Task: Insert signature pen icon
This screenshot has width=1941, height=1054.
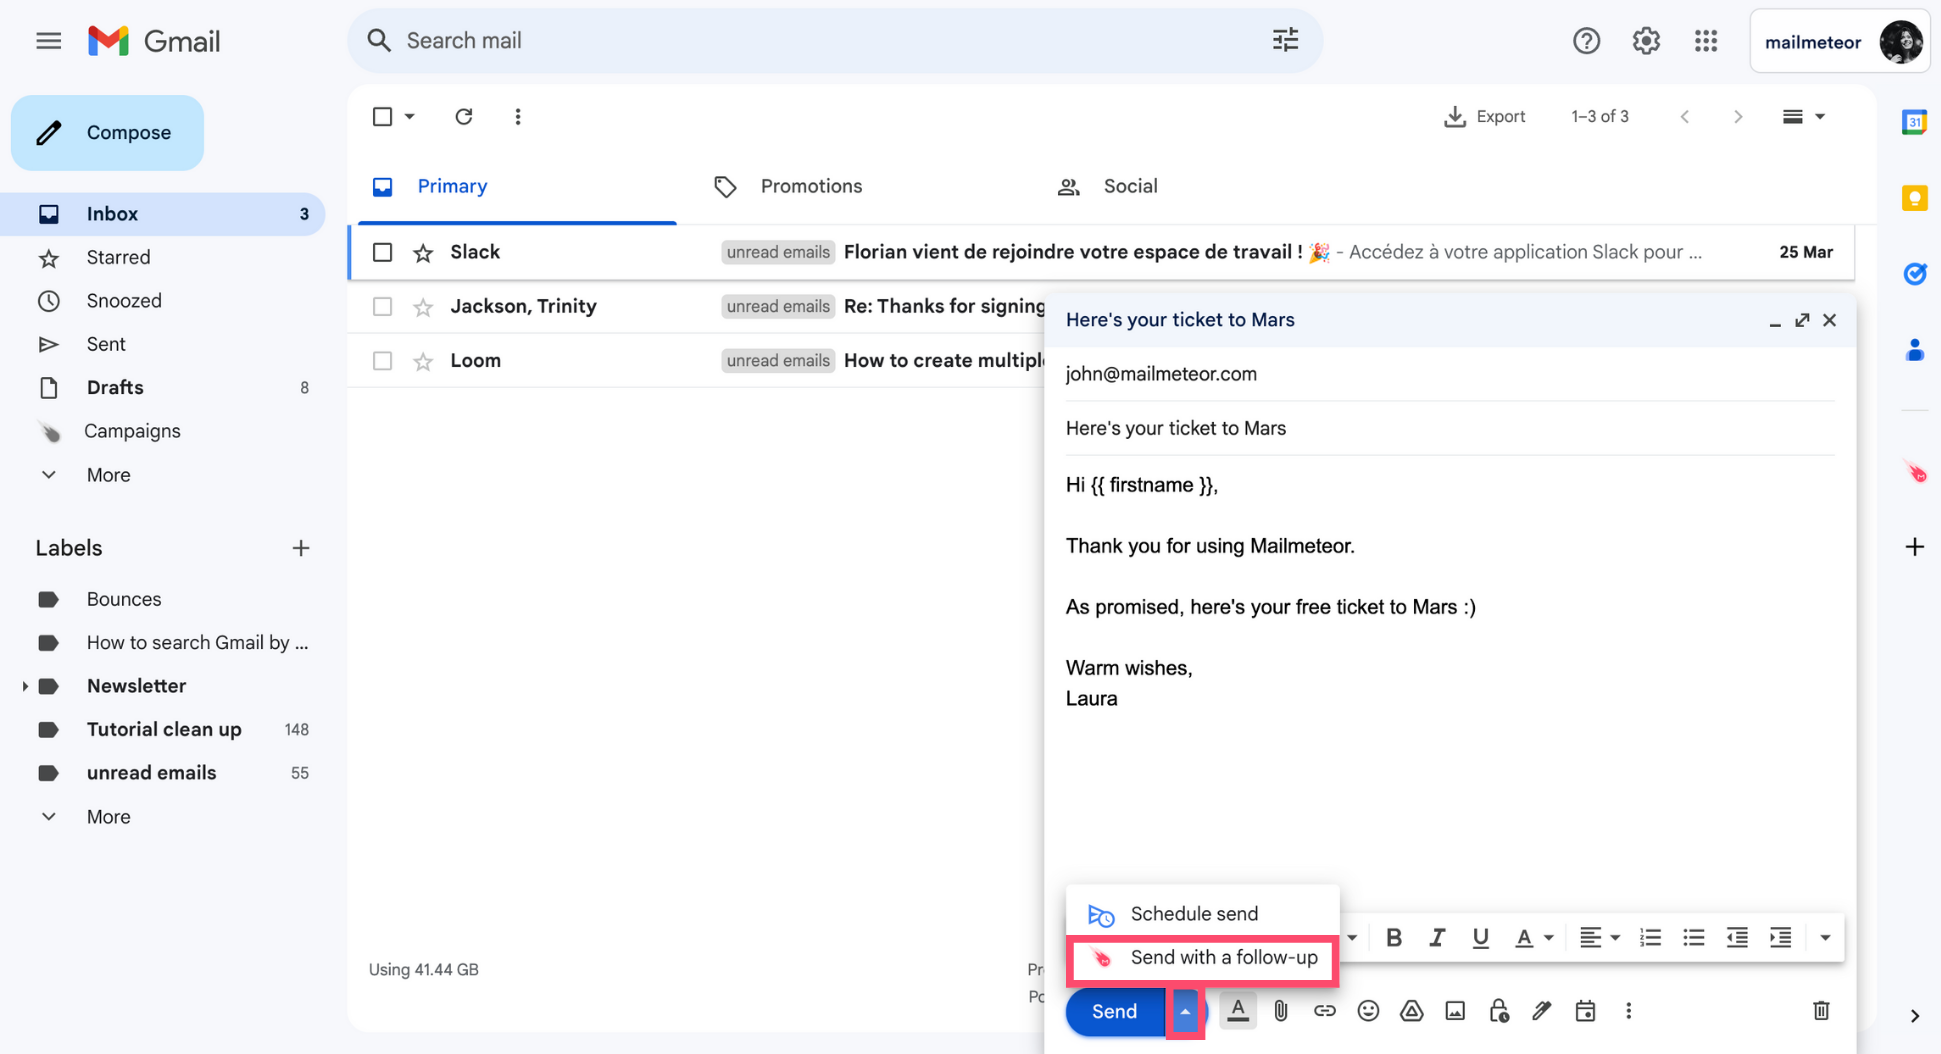Action: (x=1541, y=1011)
